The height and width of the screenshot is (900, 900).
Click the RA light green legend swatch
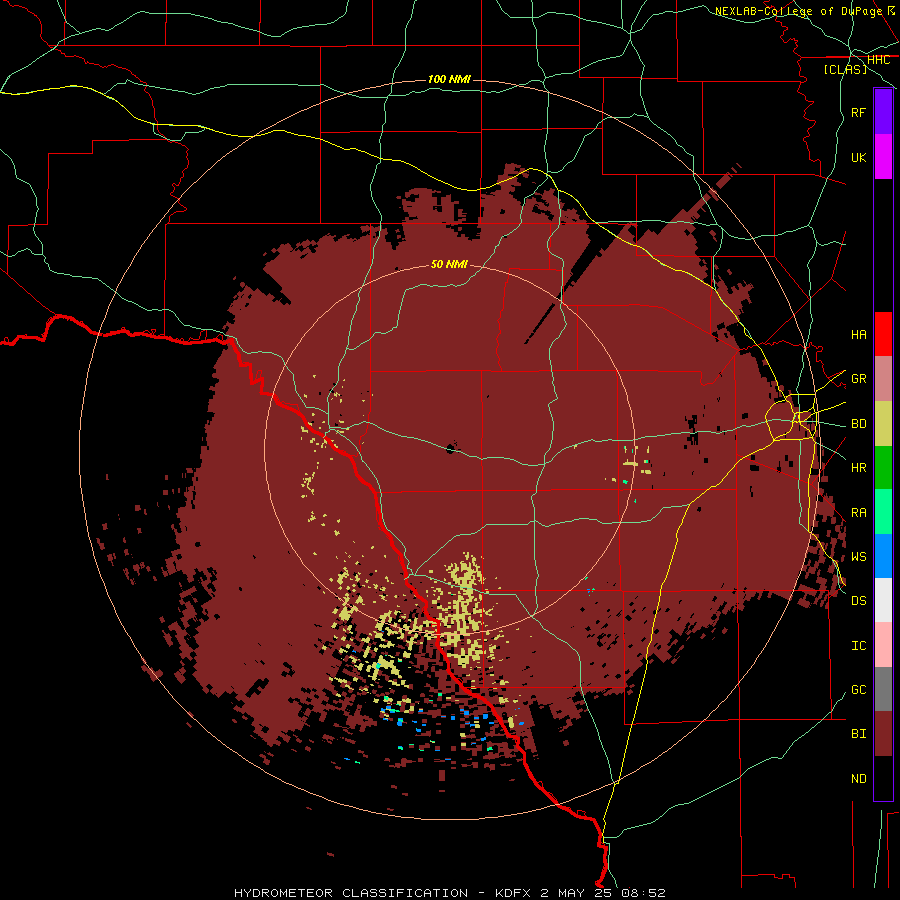[x=883, y=512]
